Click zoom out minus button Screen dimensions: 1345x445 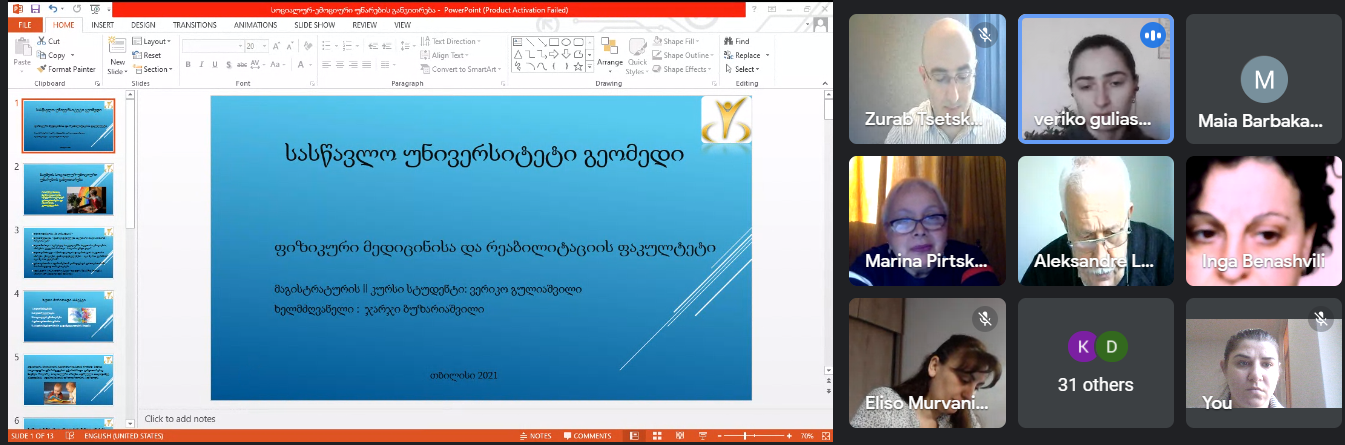coord(720,436)
